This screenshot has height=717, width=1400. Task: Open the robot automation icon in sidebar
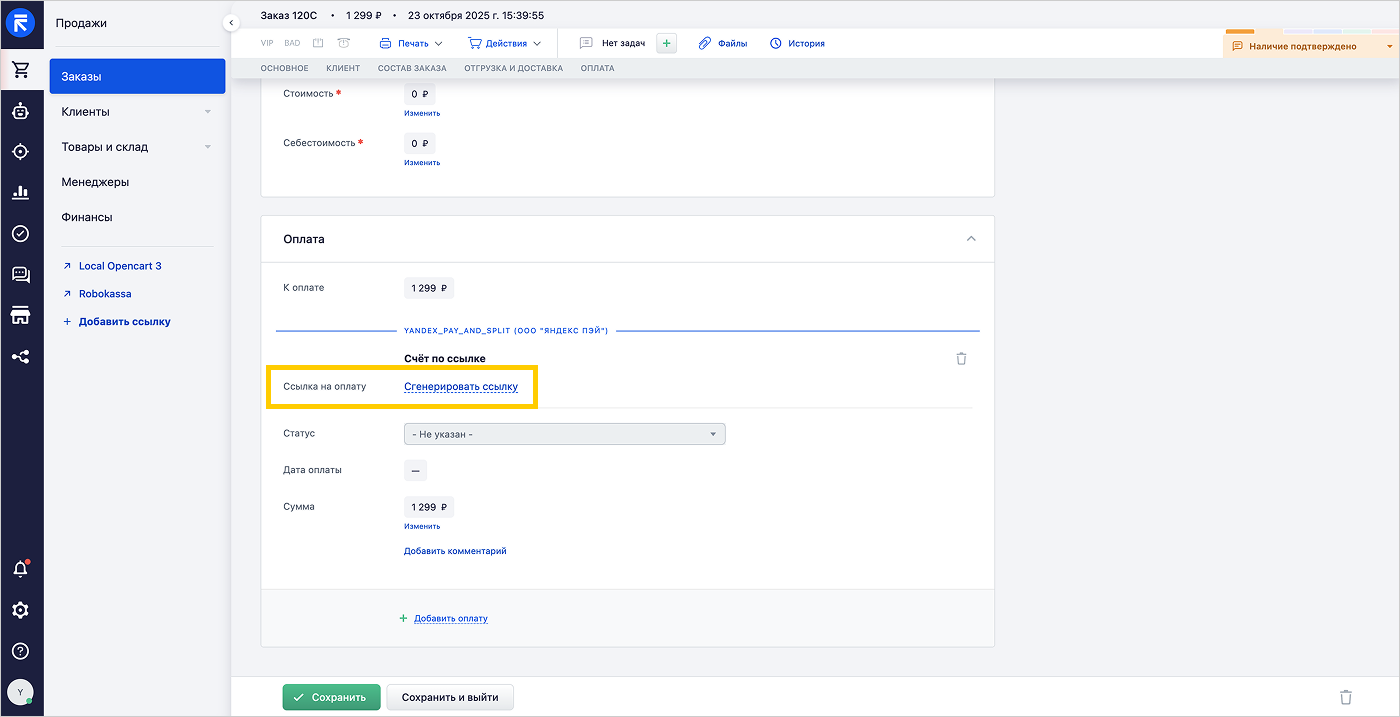[x=20, y=111]
